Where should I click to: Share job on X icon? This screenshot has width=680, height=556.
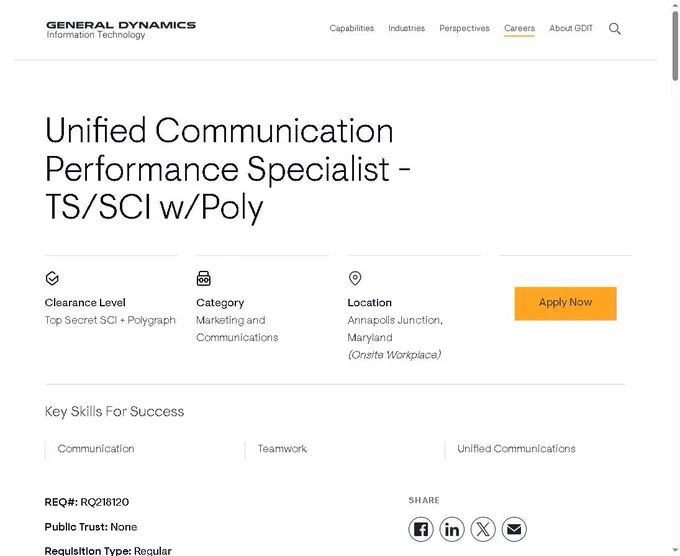pos(483,529)
